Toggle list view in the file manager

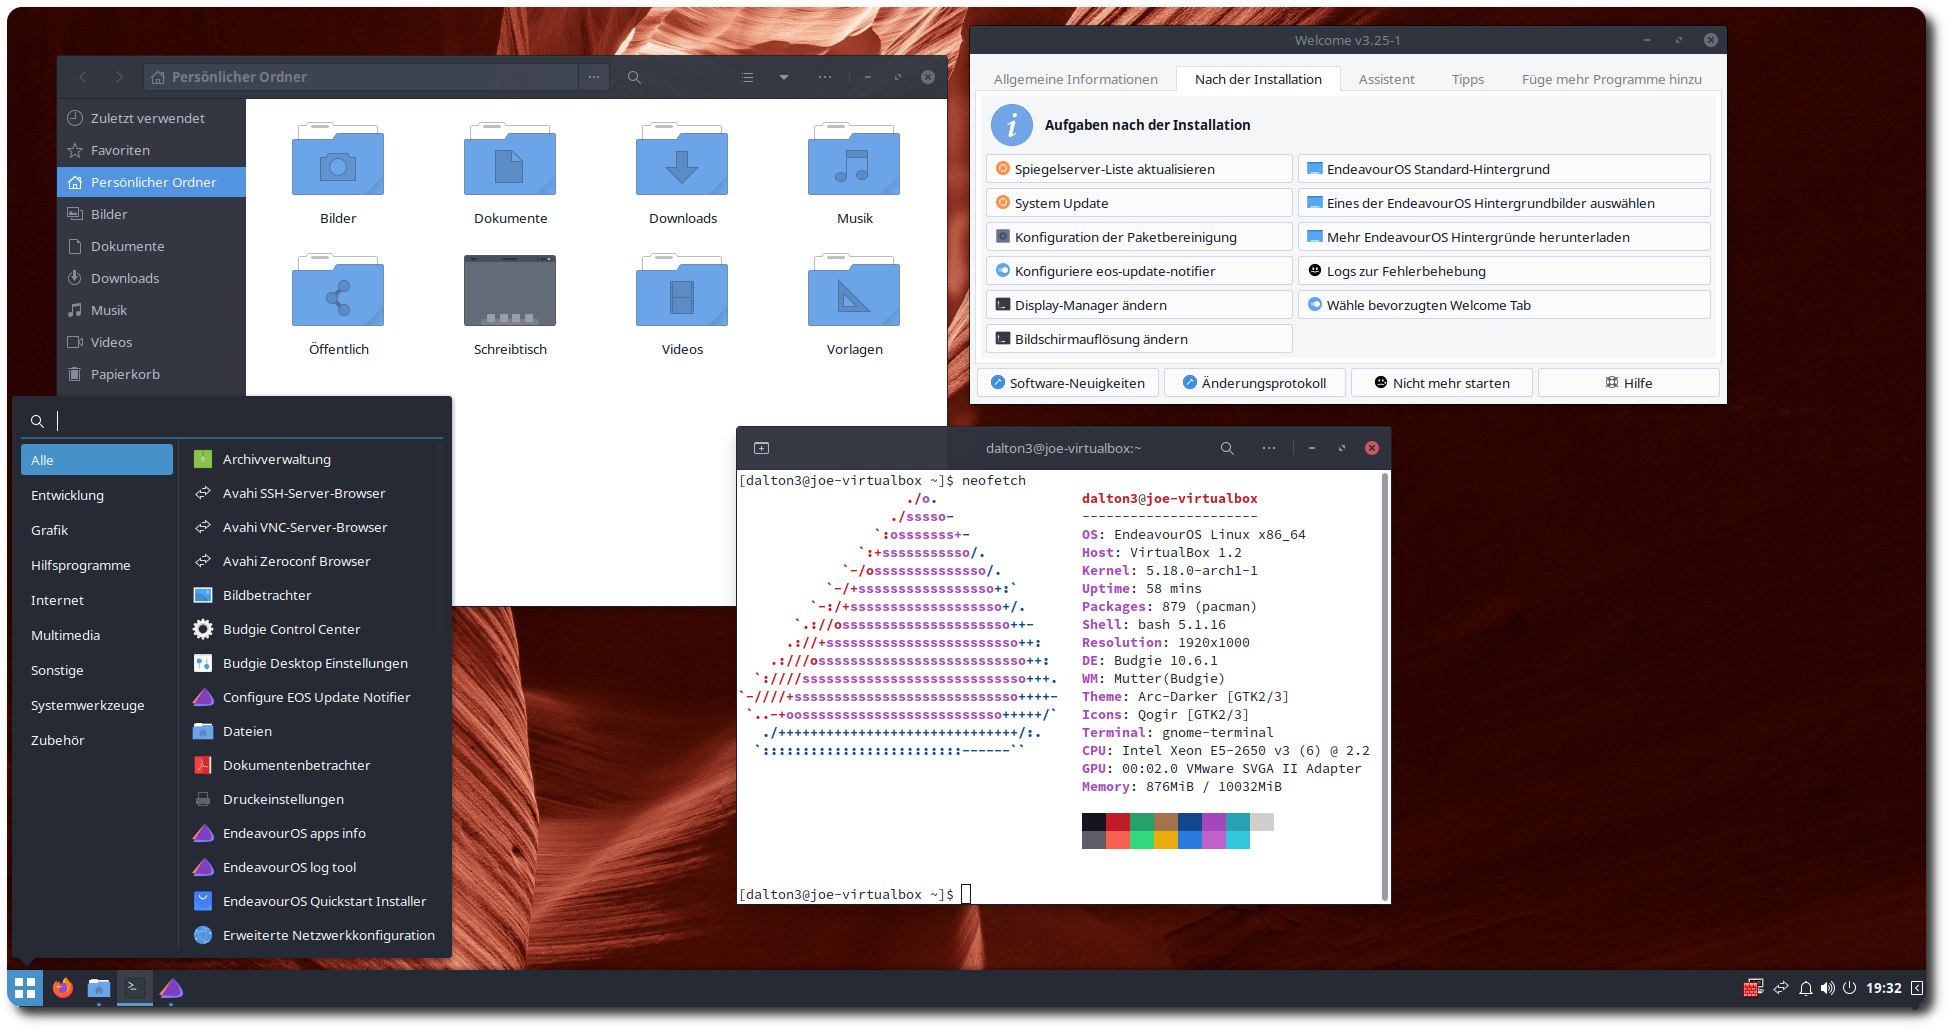click(747, 77)
